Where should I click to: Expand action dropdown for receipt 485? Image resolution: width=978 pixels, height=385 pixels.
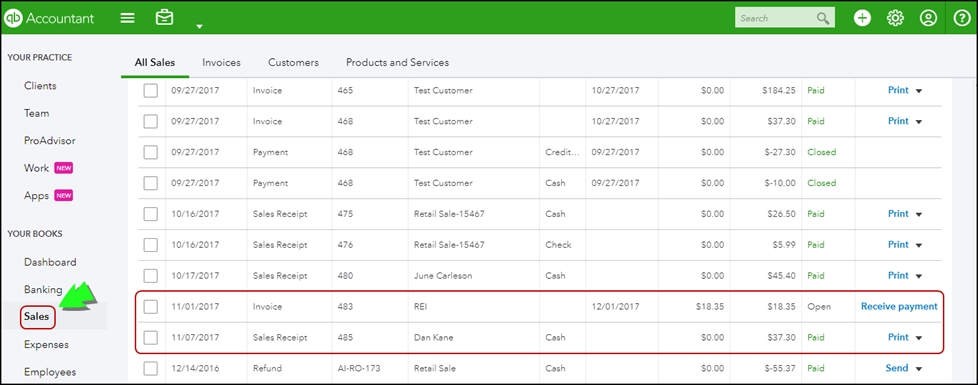click(919, 338)
